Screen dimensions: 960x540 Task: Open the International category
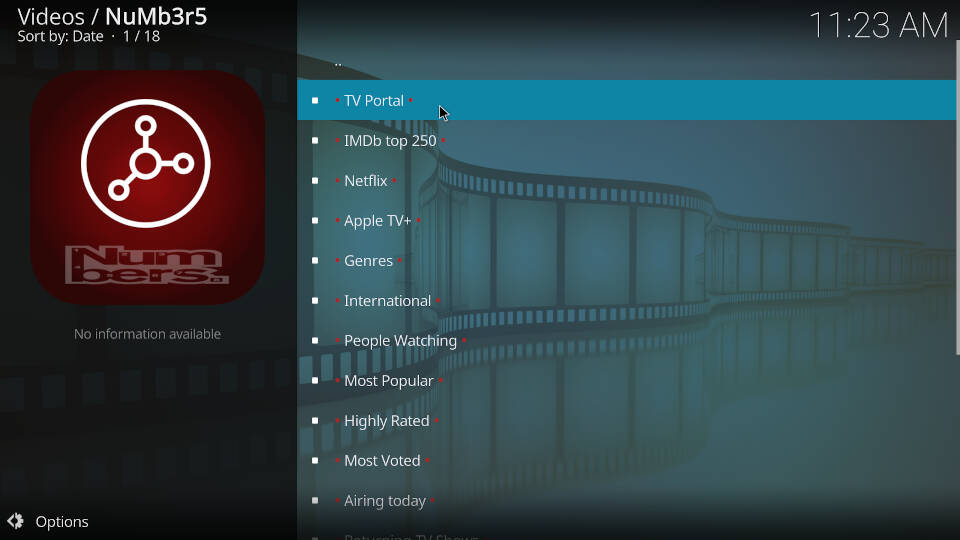(626, 301)
